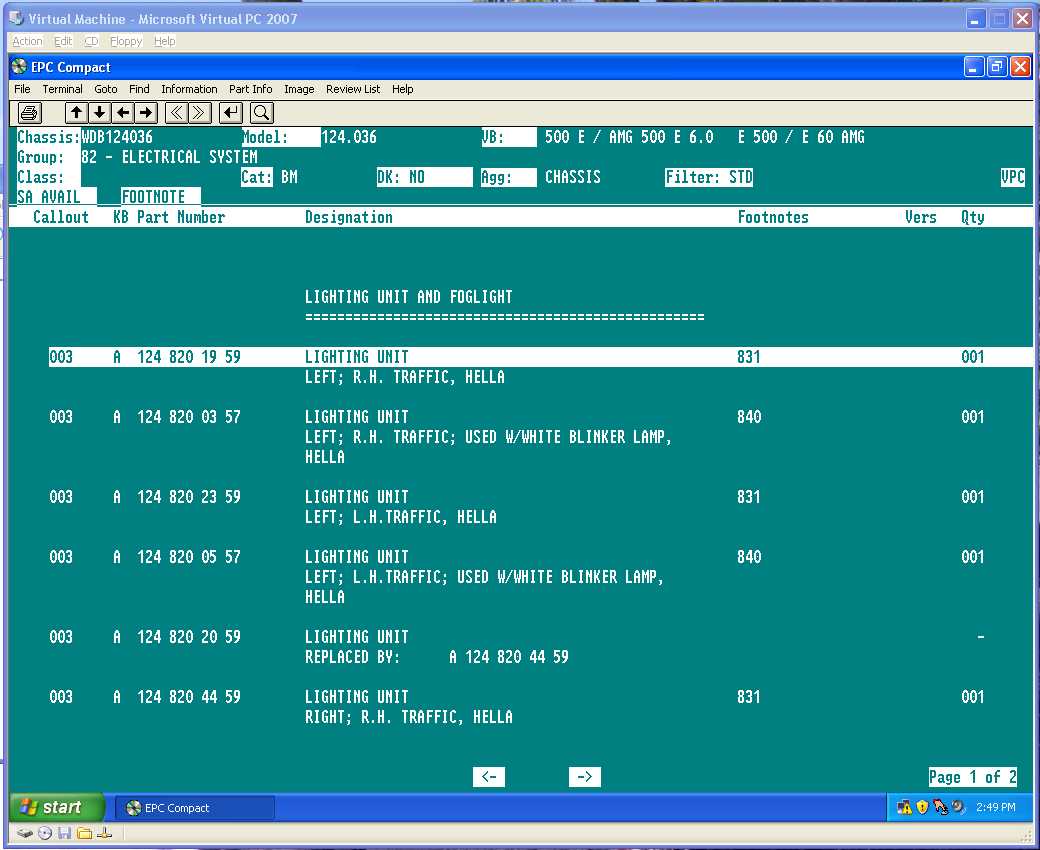Click the double left chevron button

click(176, 112)
